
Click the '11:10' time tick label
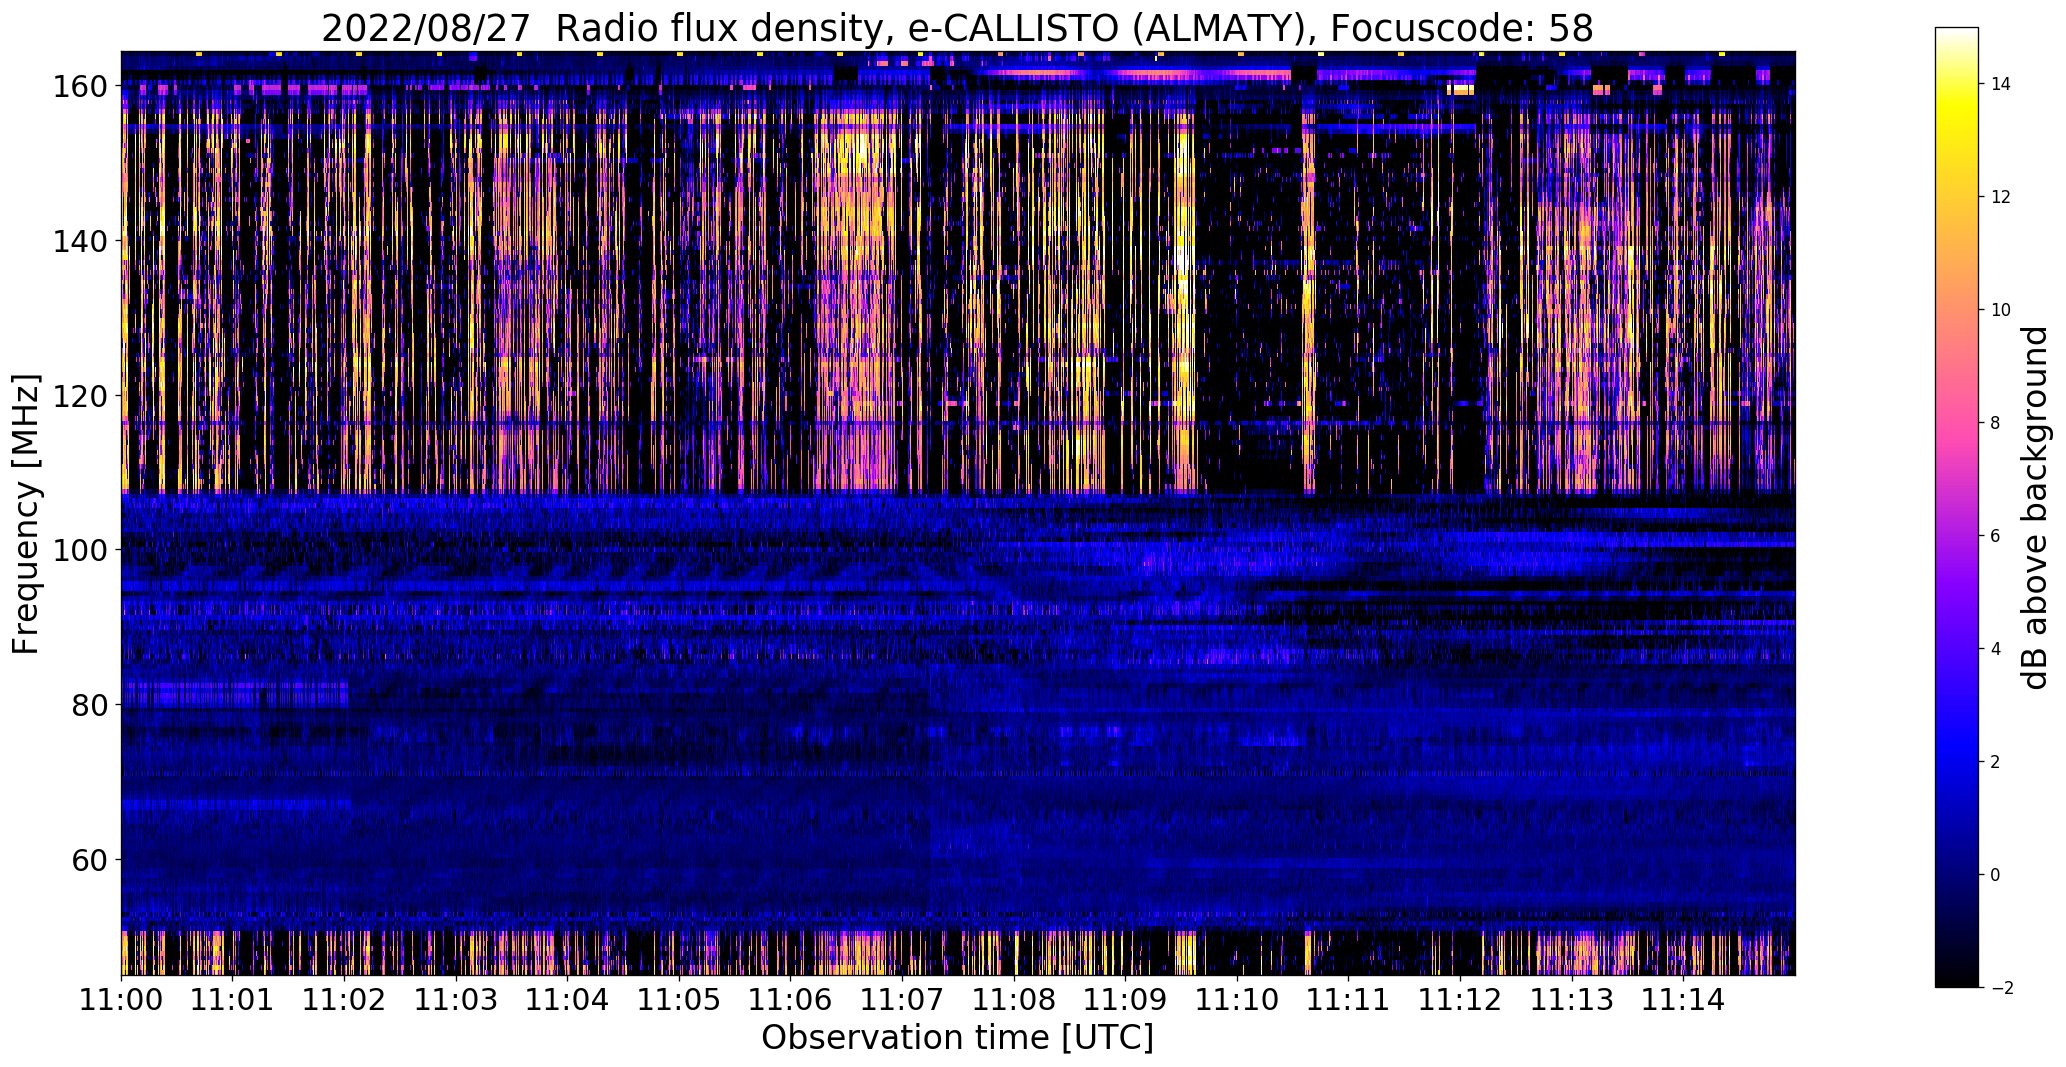[x=1237, y=998]
